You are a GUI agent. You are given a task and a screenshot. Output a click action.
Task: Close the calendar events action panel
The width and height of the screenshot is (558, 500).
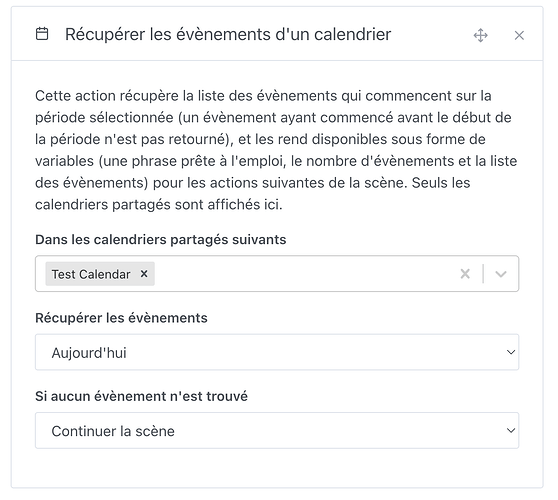(519, 35)
